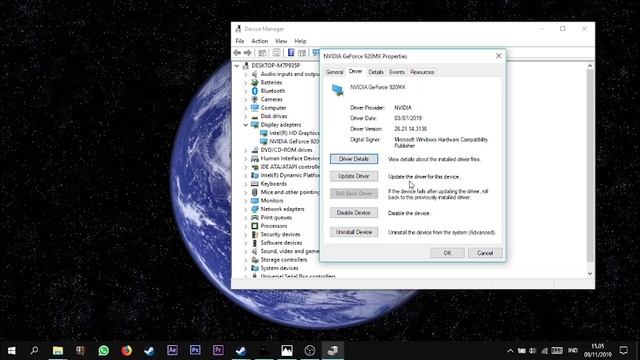Open Photoshop from the taskbar
The height and width of the screenshot is (360, 640).
click(x=195, y=350)
